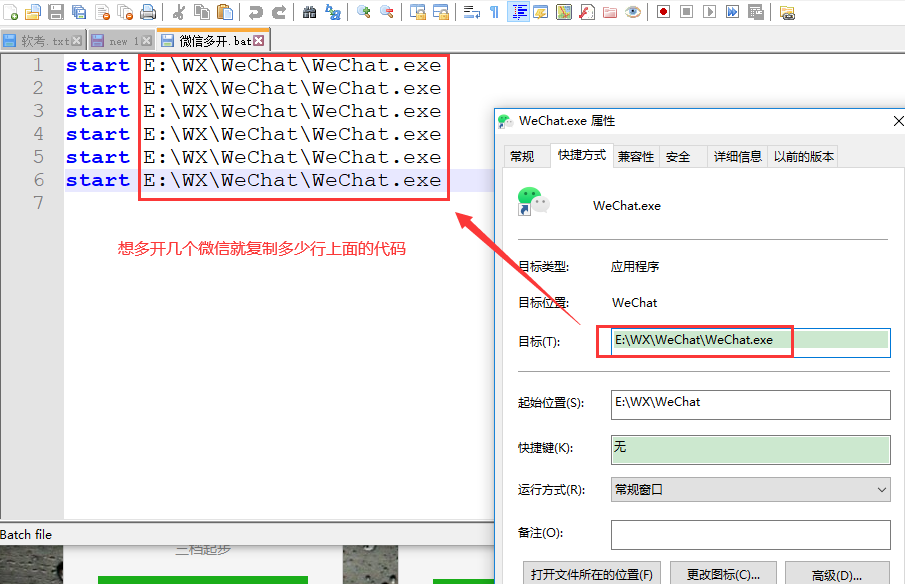Redo the last undone edit
This screenshot has width=905, height=584.
point(279,12)
